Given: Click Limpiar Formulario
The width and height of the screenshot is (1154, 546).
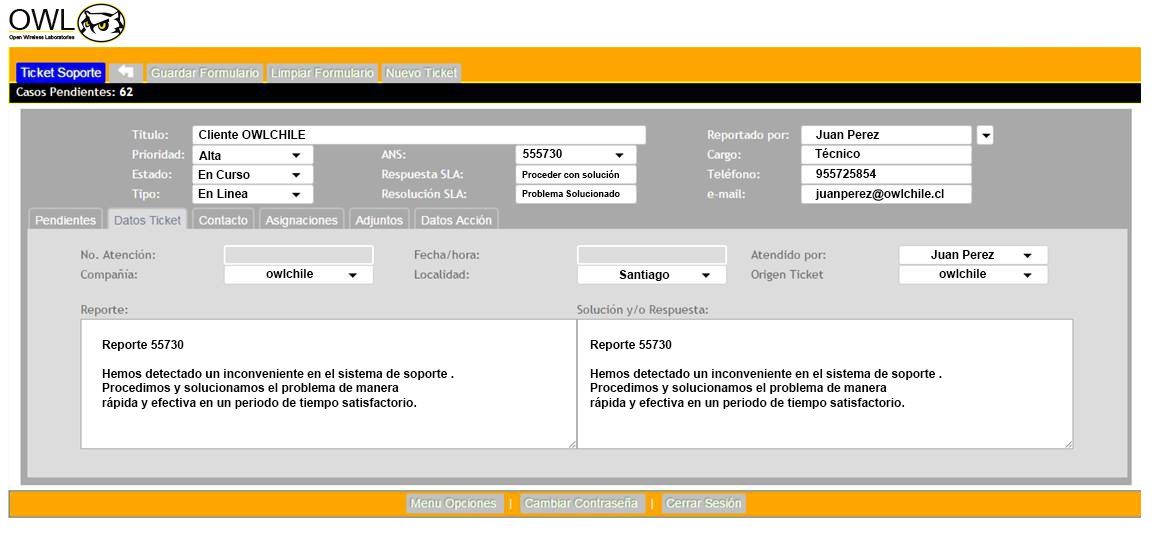Looking at the screenshot, I should coord(322,73).
